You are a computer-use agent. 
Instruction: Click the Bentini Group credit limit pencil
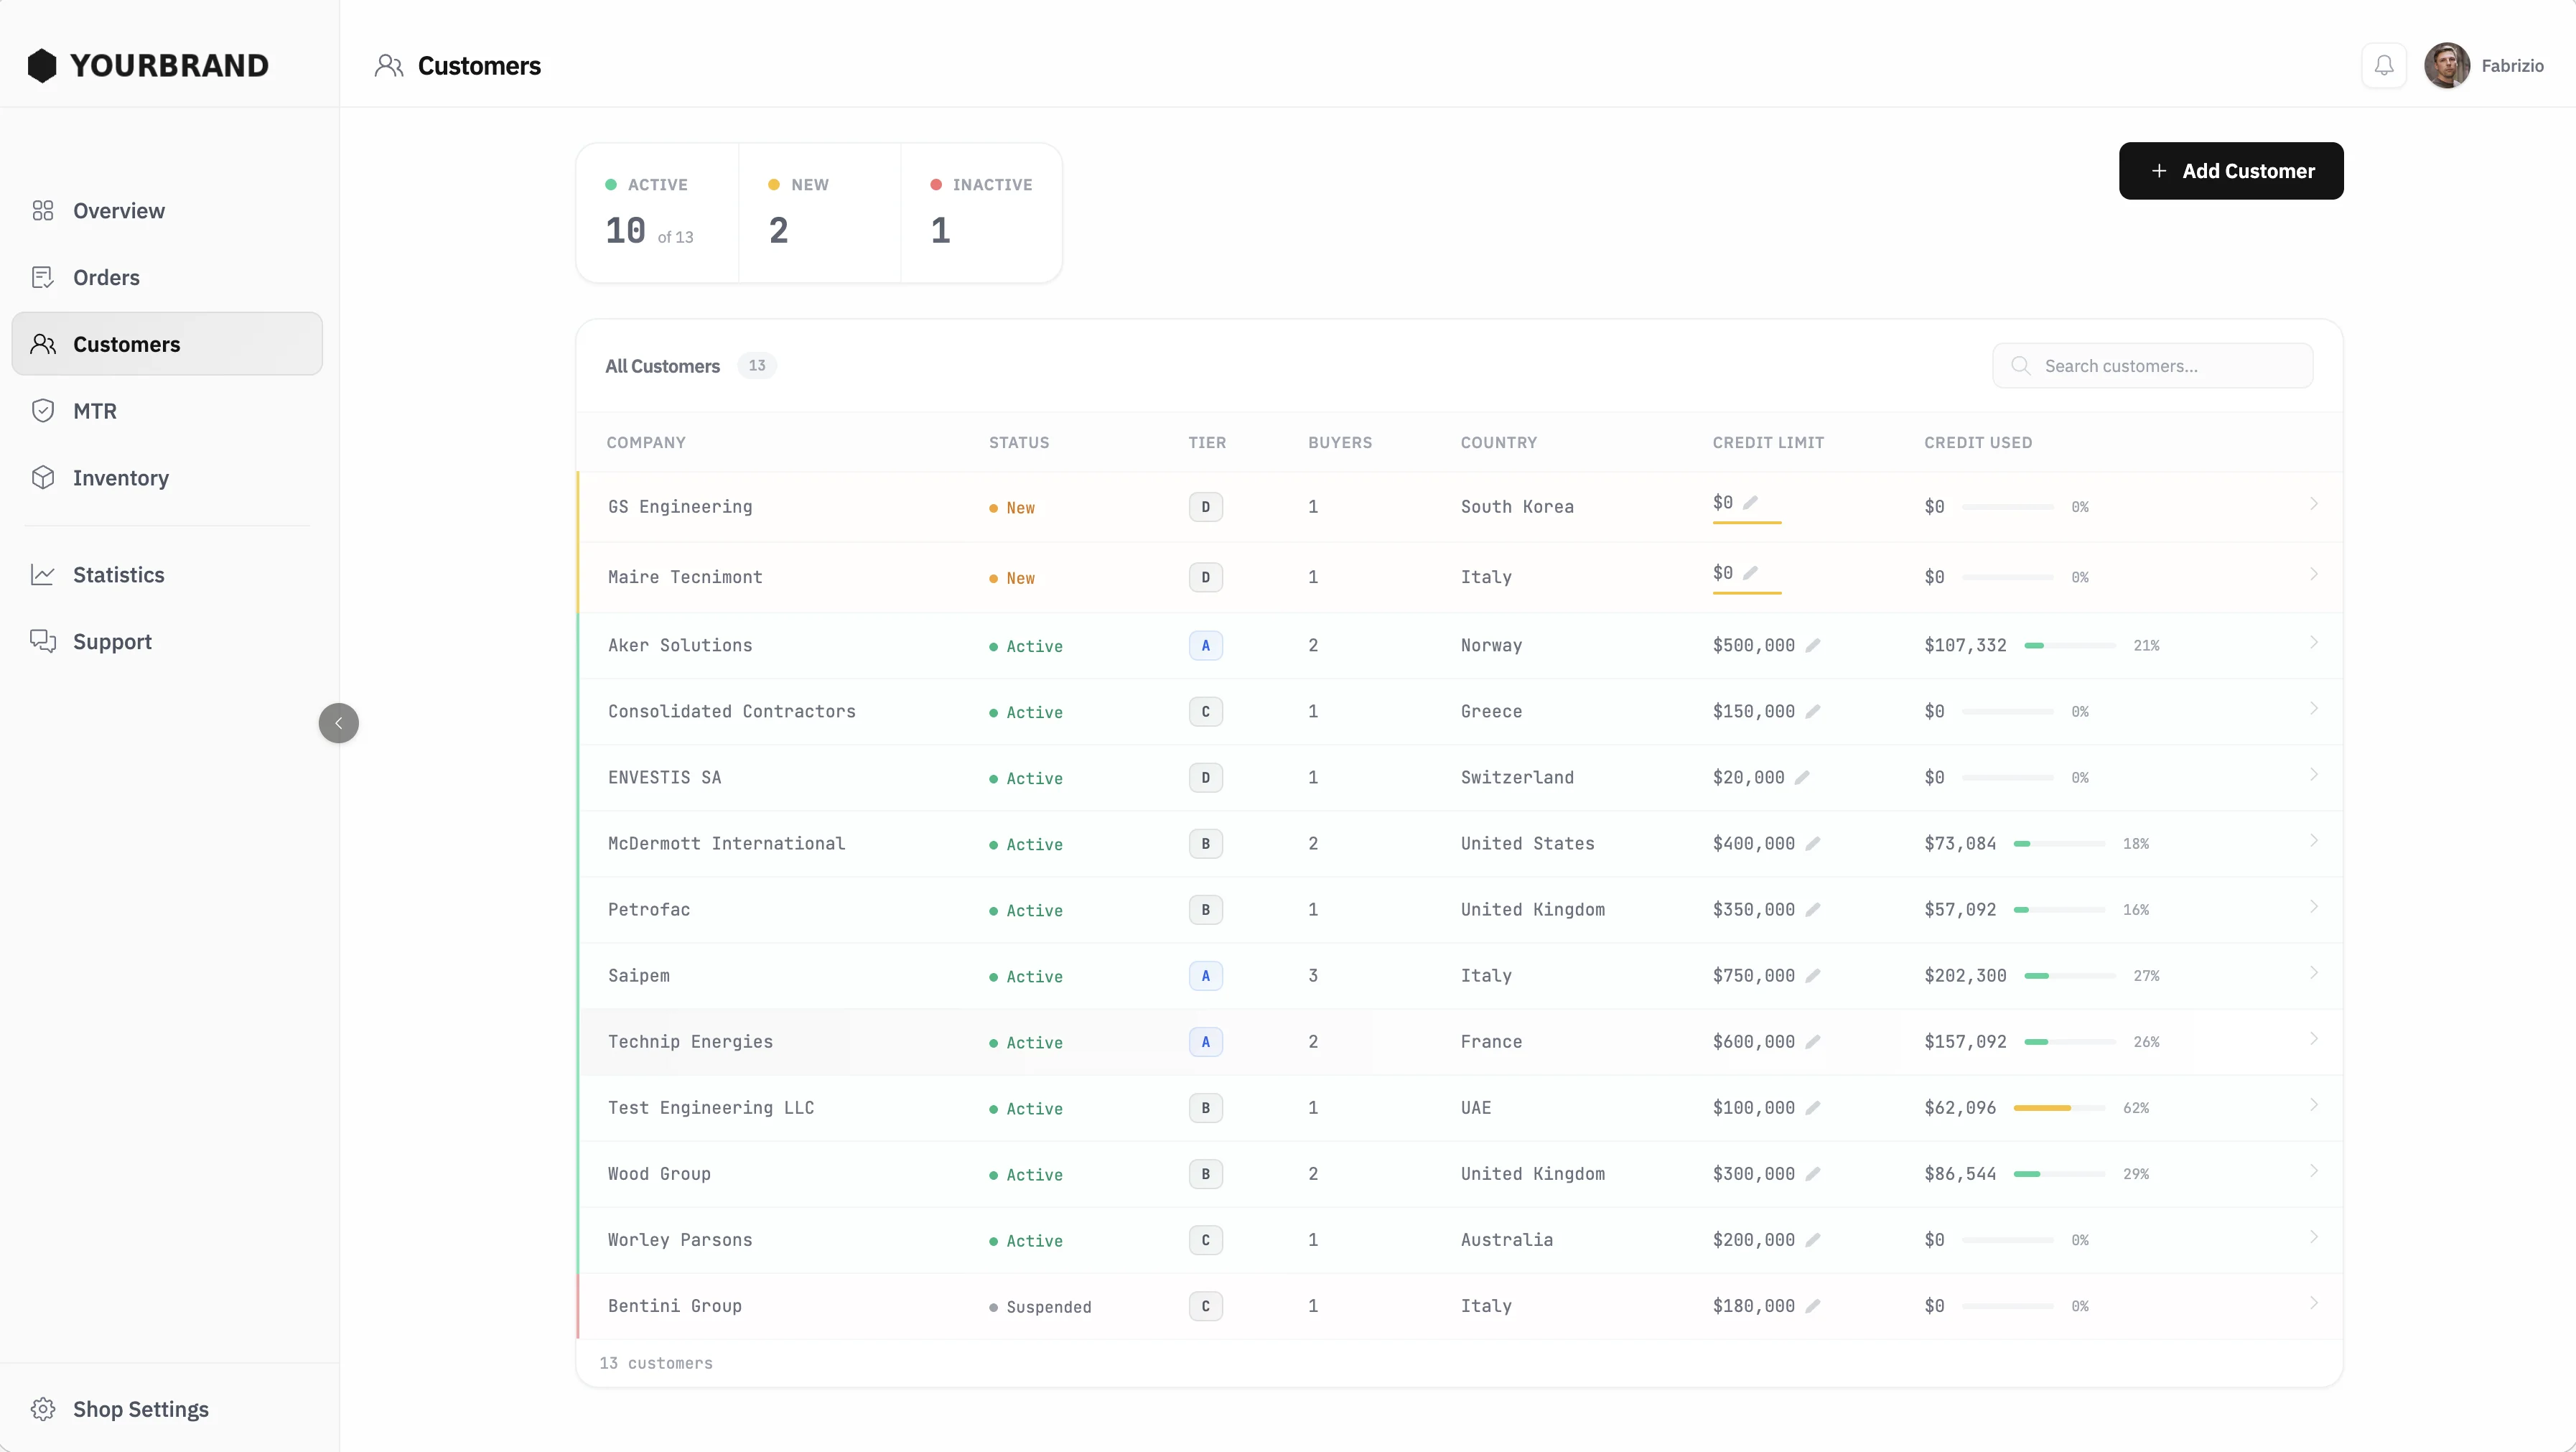(x=1813, y=1306)
